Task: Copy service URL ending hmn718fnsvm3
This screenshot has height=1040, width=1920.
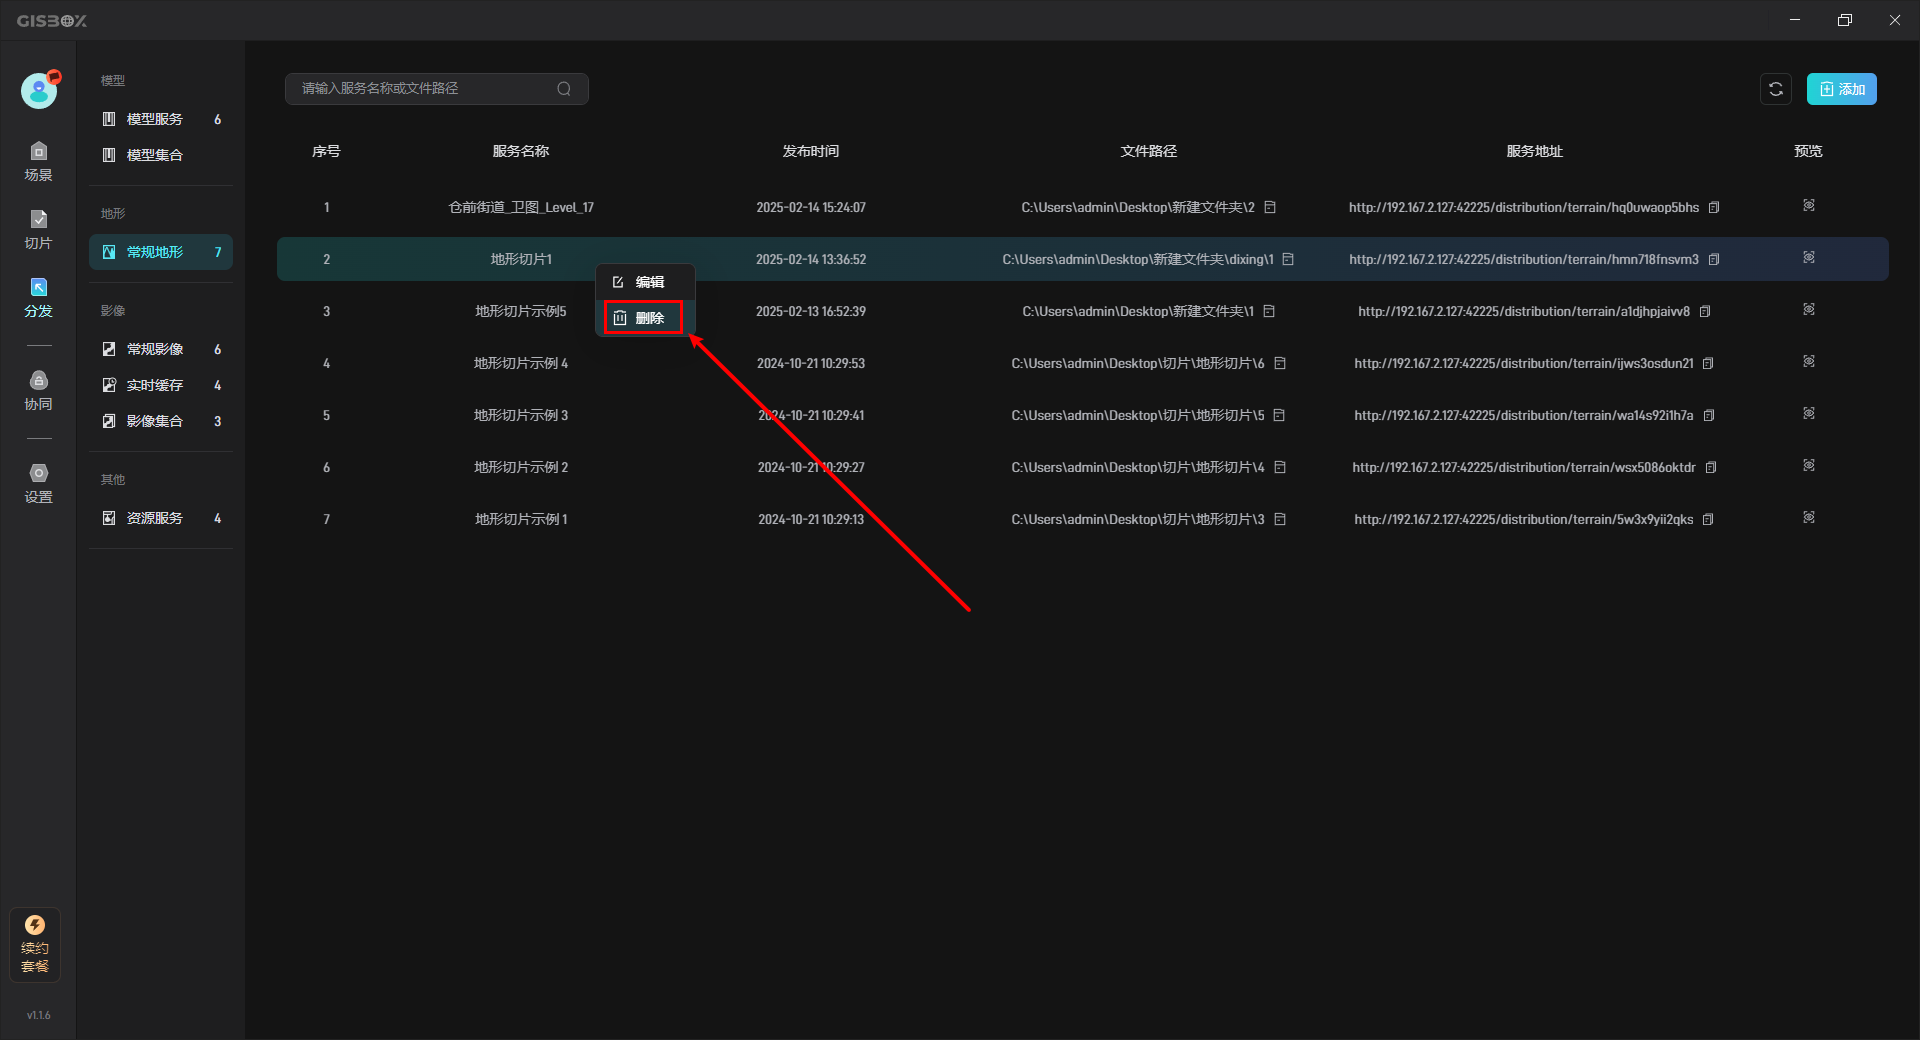Action: point(1714,259)
